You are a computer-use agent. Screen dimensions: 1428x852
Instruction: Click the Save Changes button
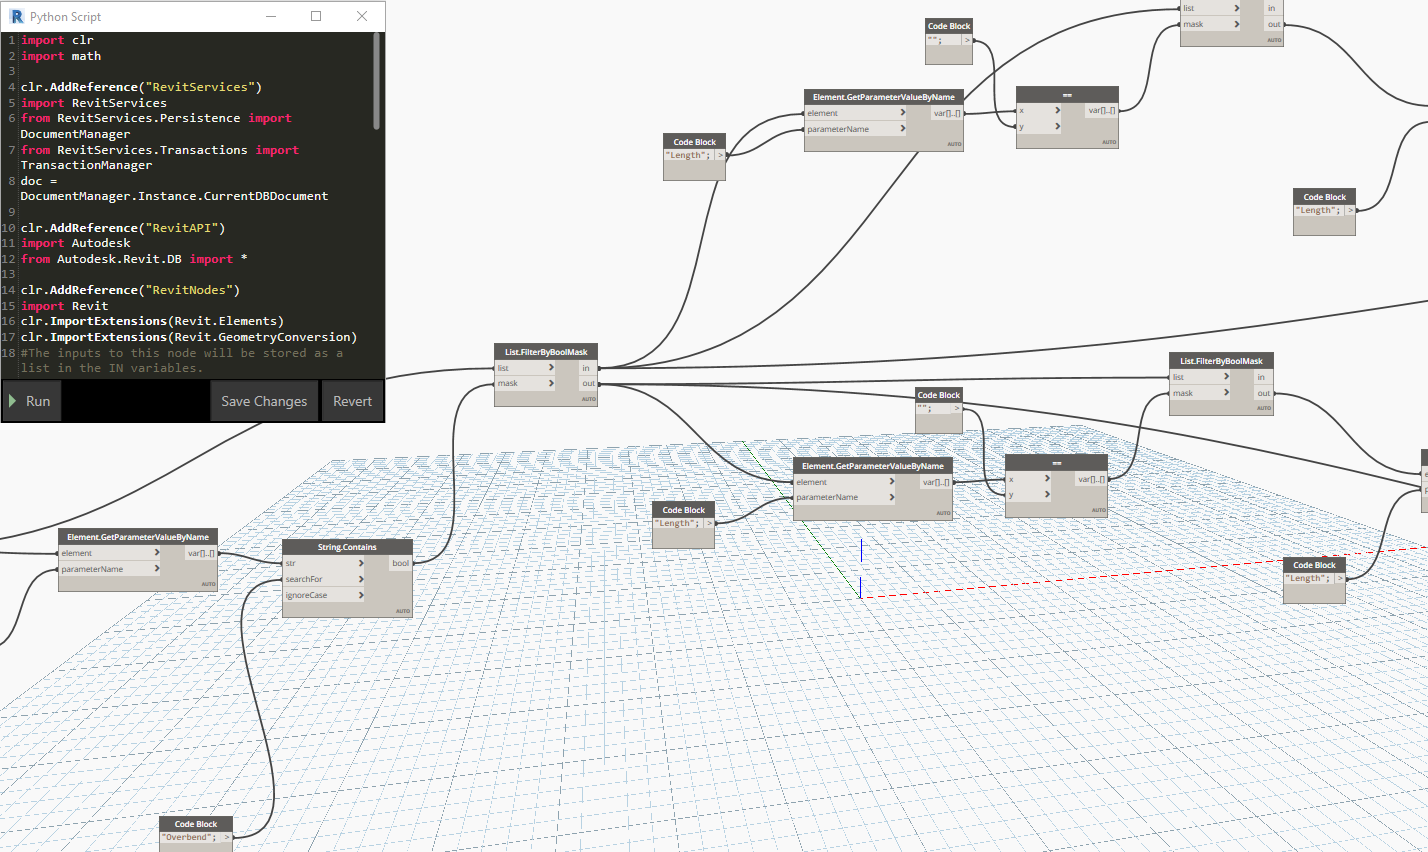click(x=264, y=401)
